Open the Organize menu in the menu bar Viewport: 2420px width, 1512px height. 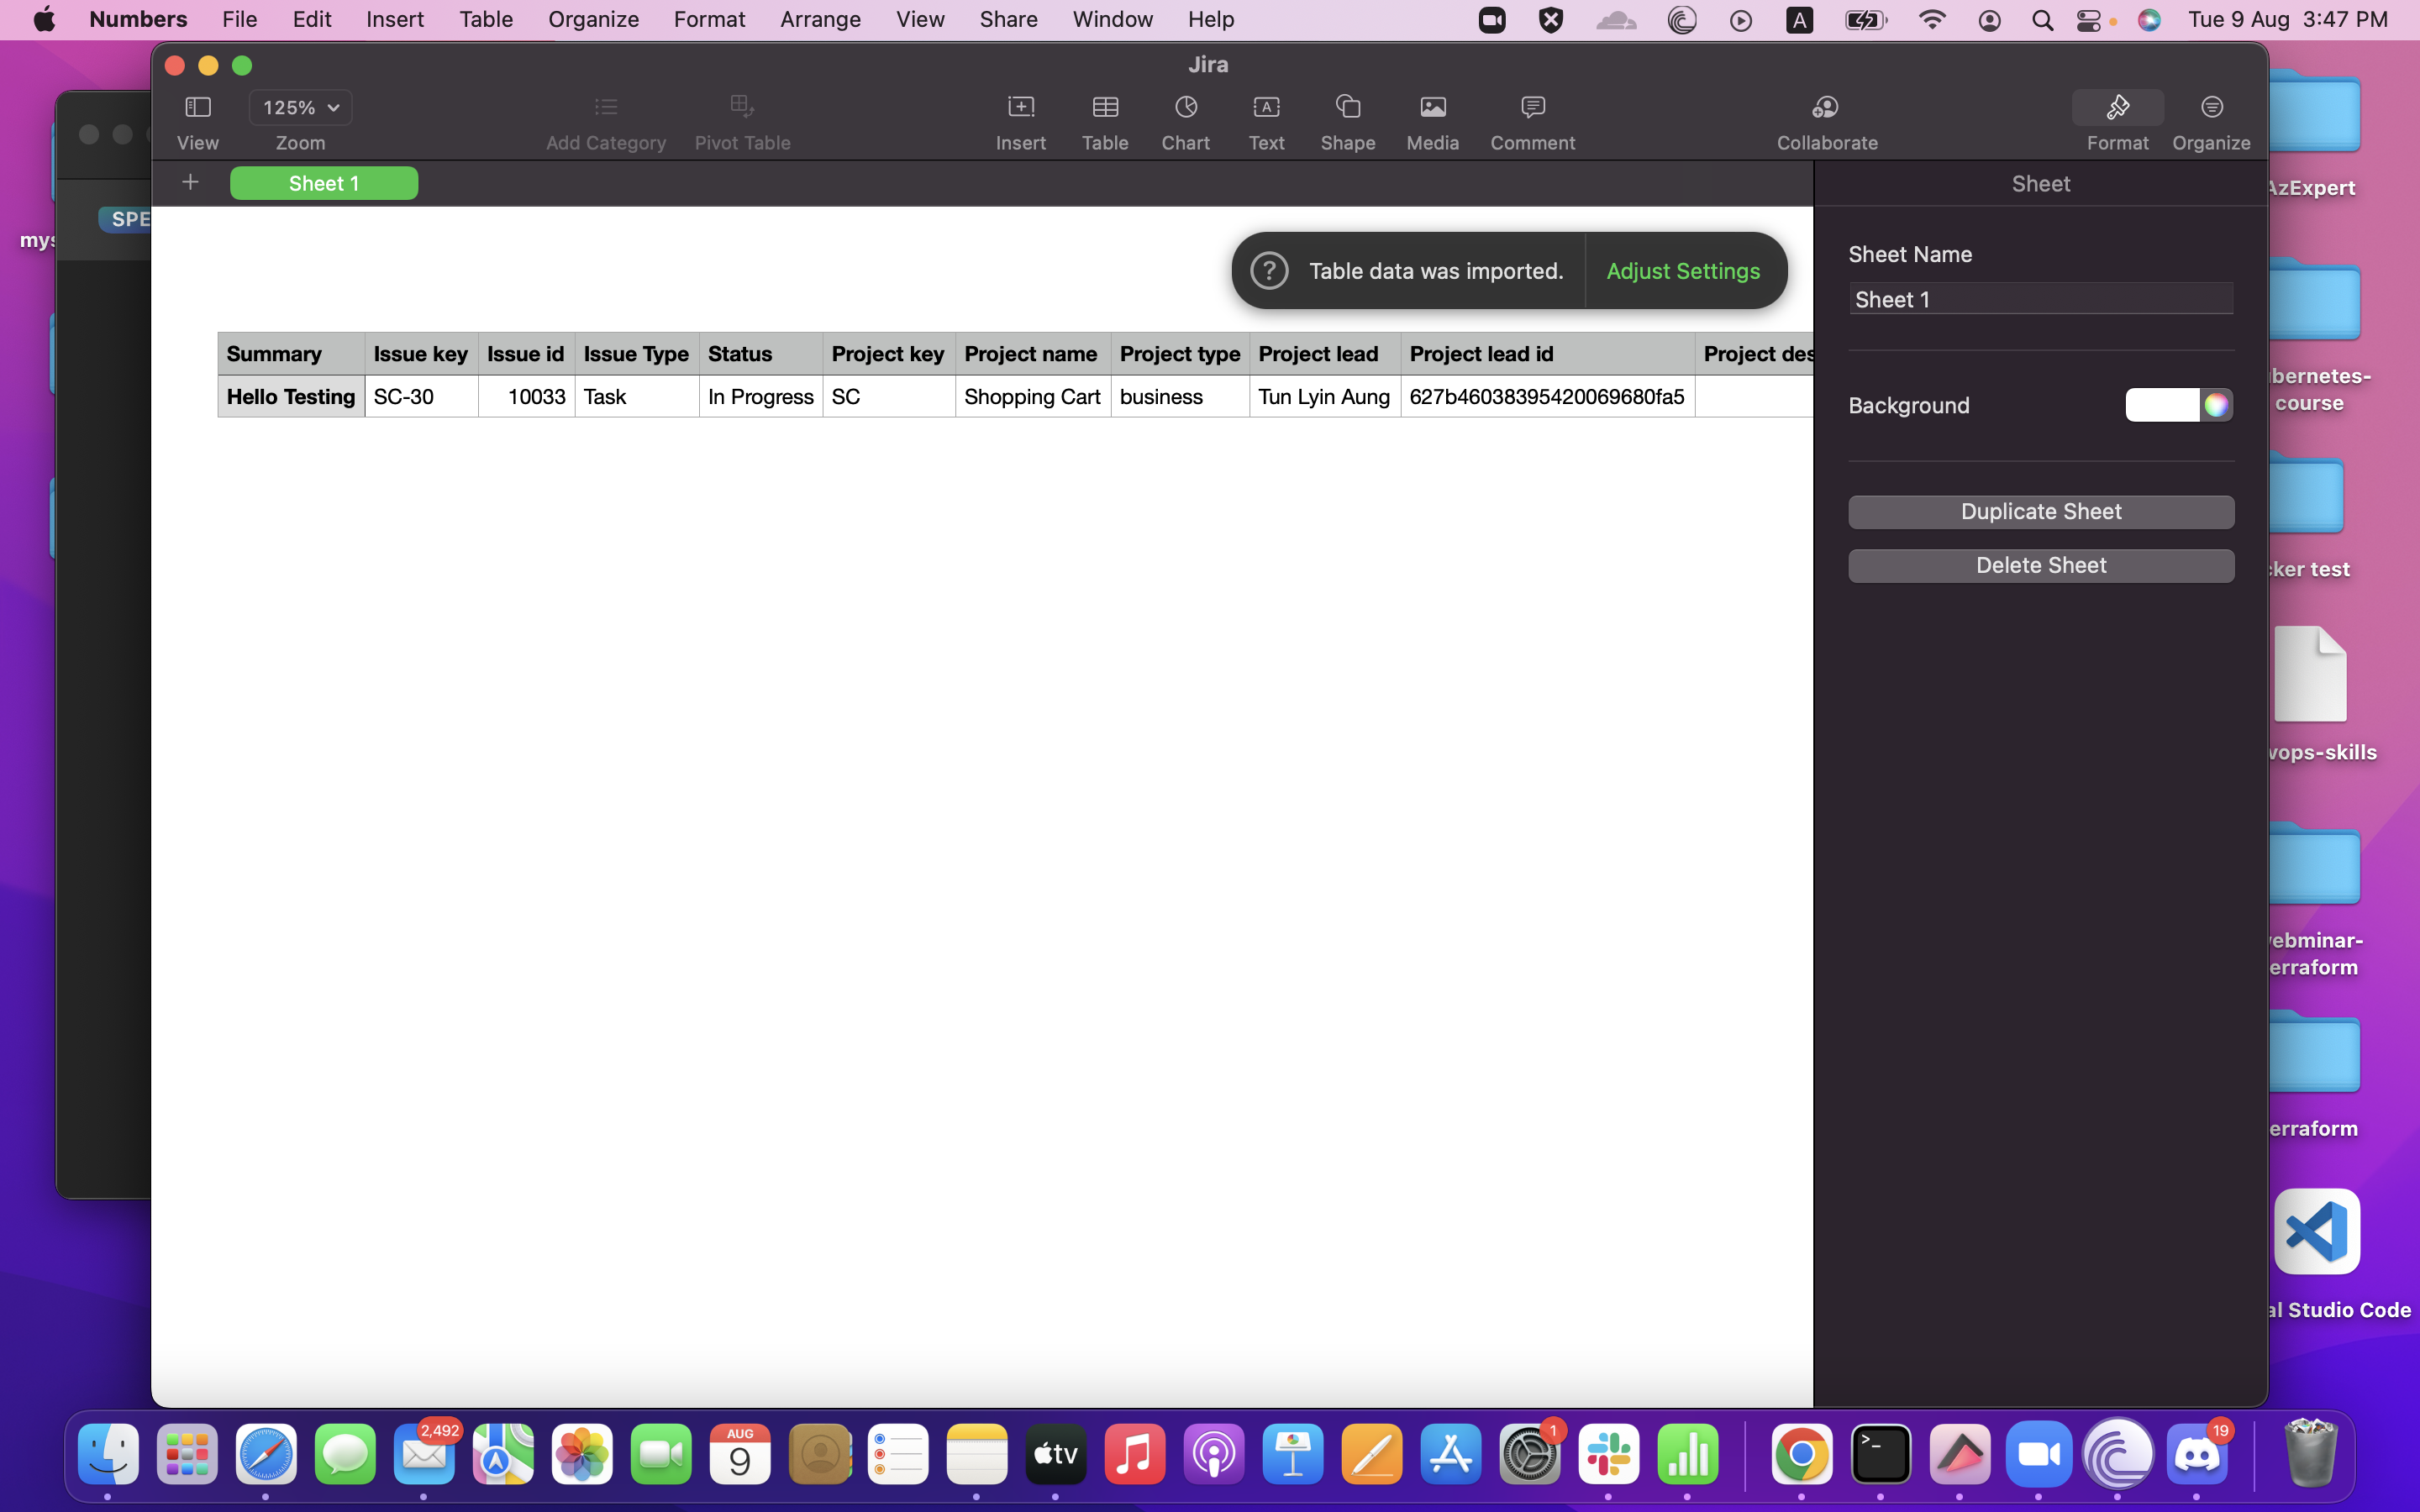[x=592, y=19]
